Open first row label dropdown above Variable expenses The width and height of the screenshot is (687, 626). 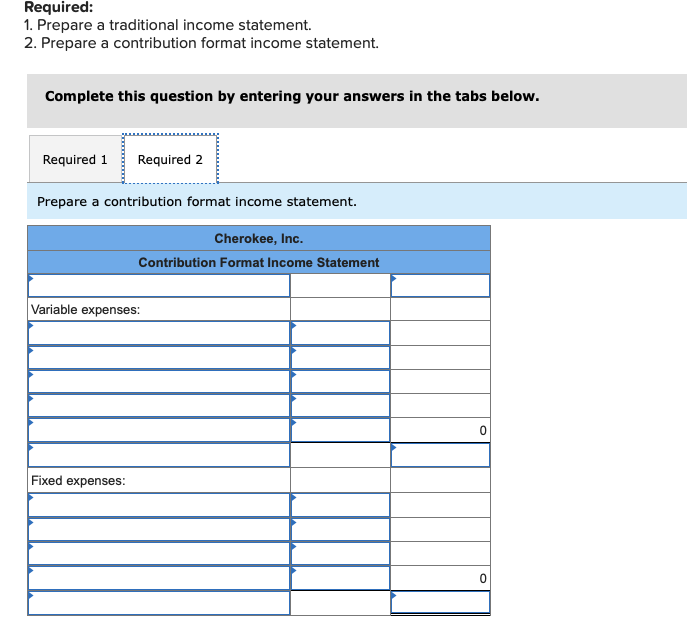point(159,286)
